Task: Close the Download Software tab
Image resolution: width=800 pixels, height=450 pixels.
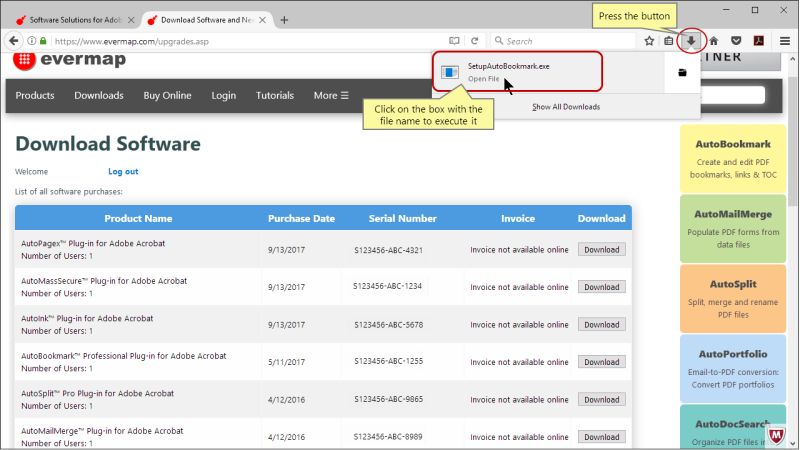Action: pyautogui.click(x=262, y=20)
